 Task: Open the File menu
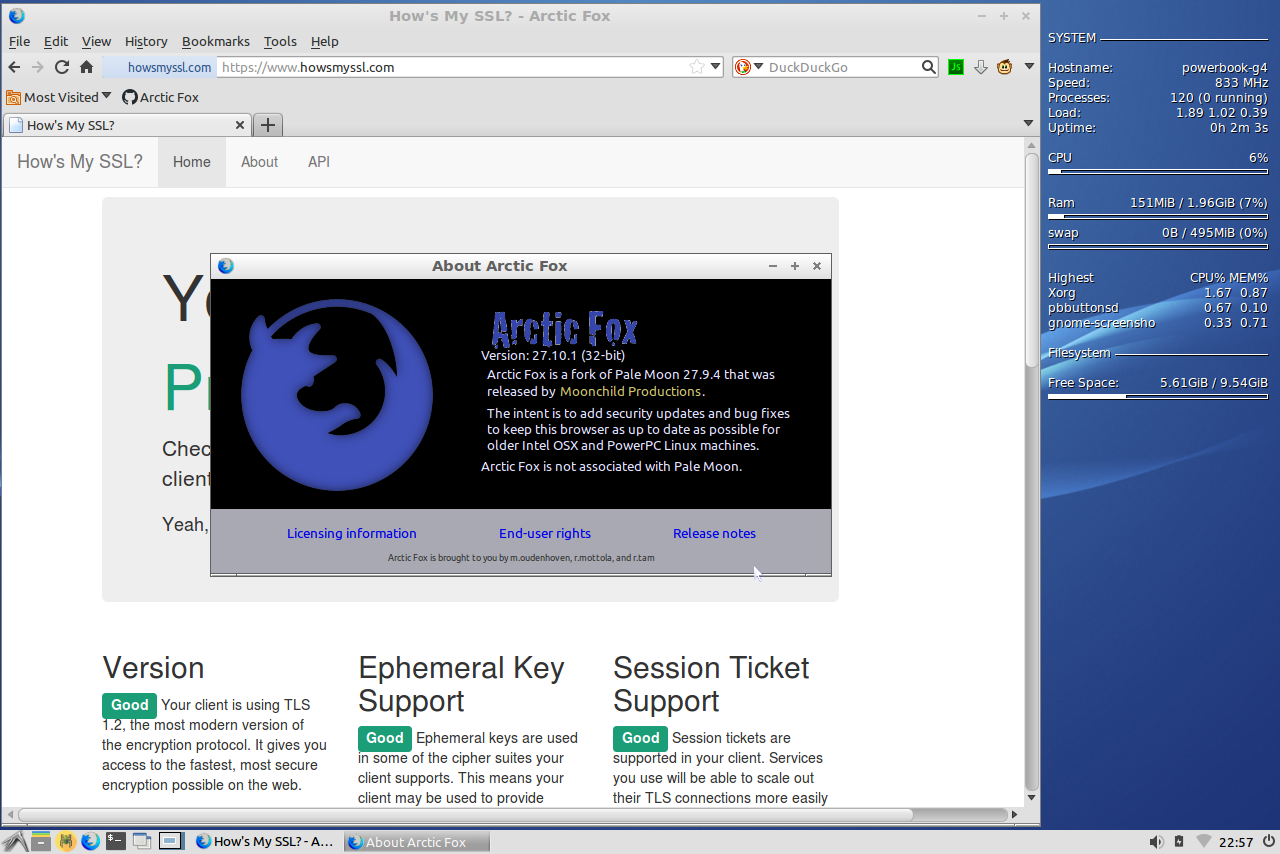(x=19, y=41)
